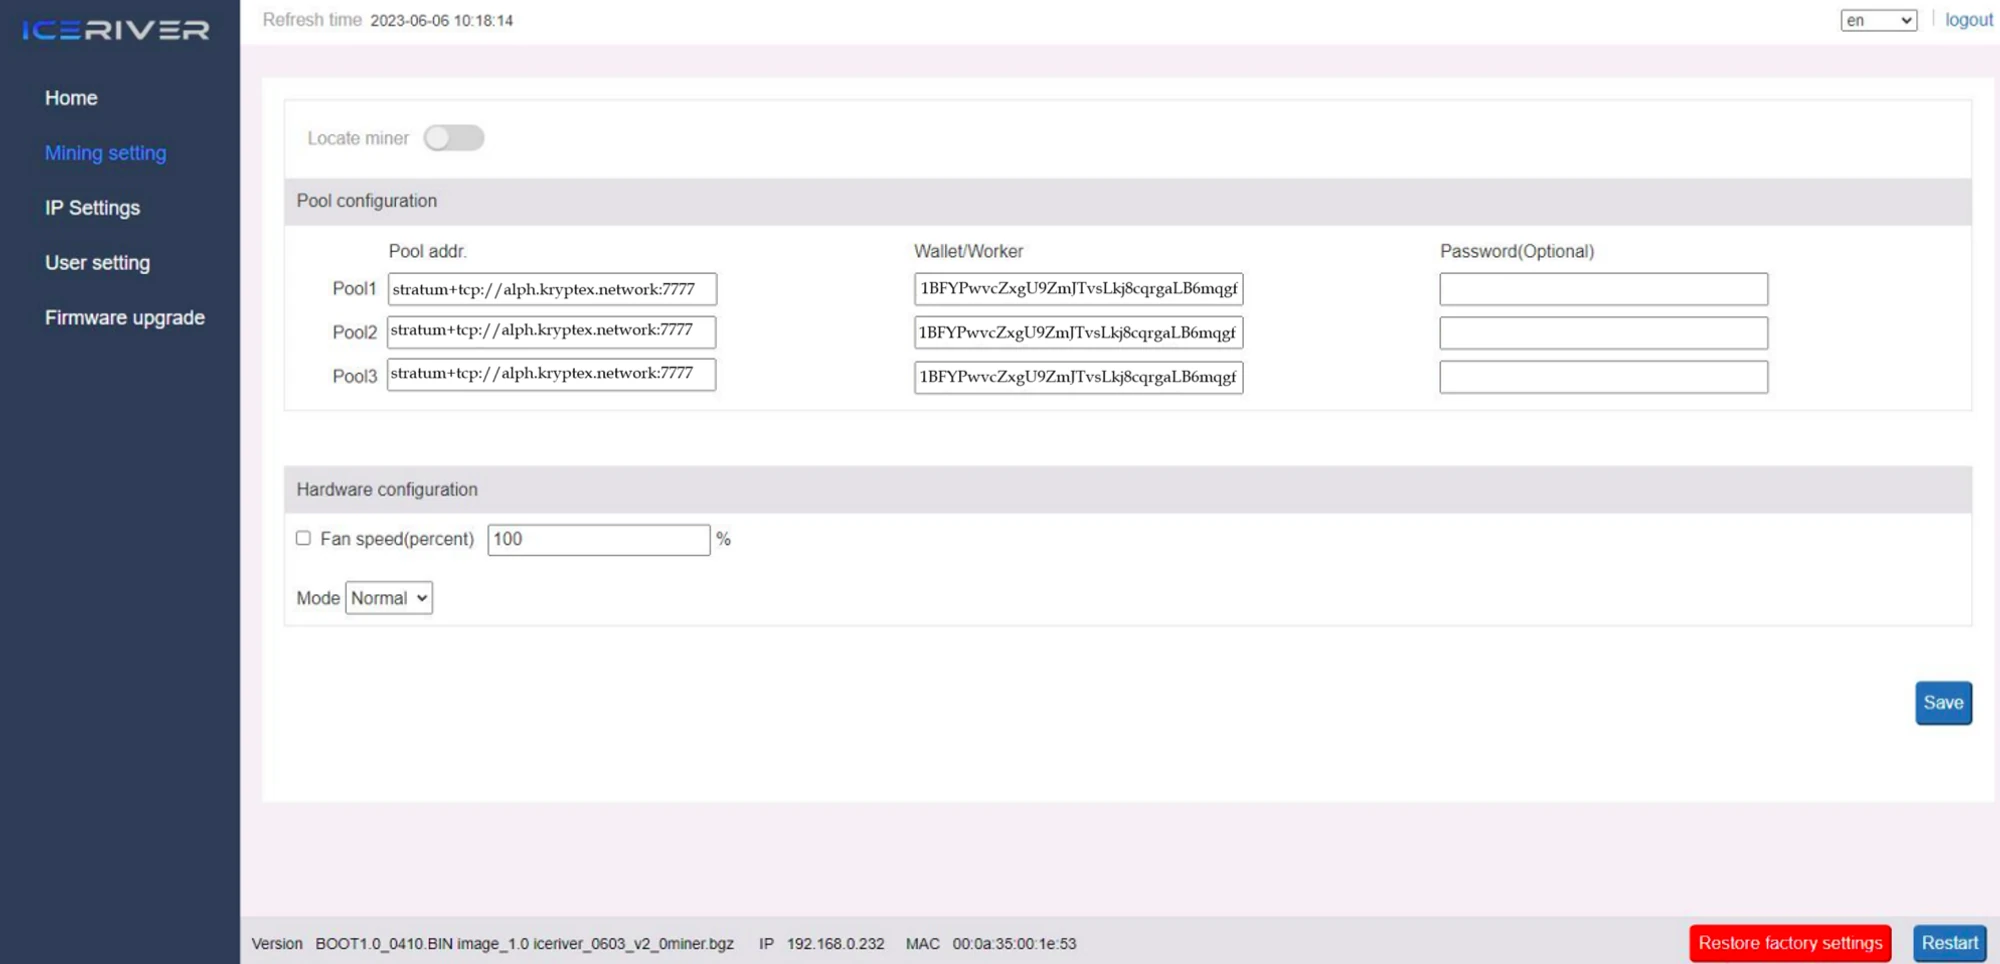Focus the Pool2 Wallet/Worker field
The height and width of the screenshot is (964, 2000).
coord(1078,333)
